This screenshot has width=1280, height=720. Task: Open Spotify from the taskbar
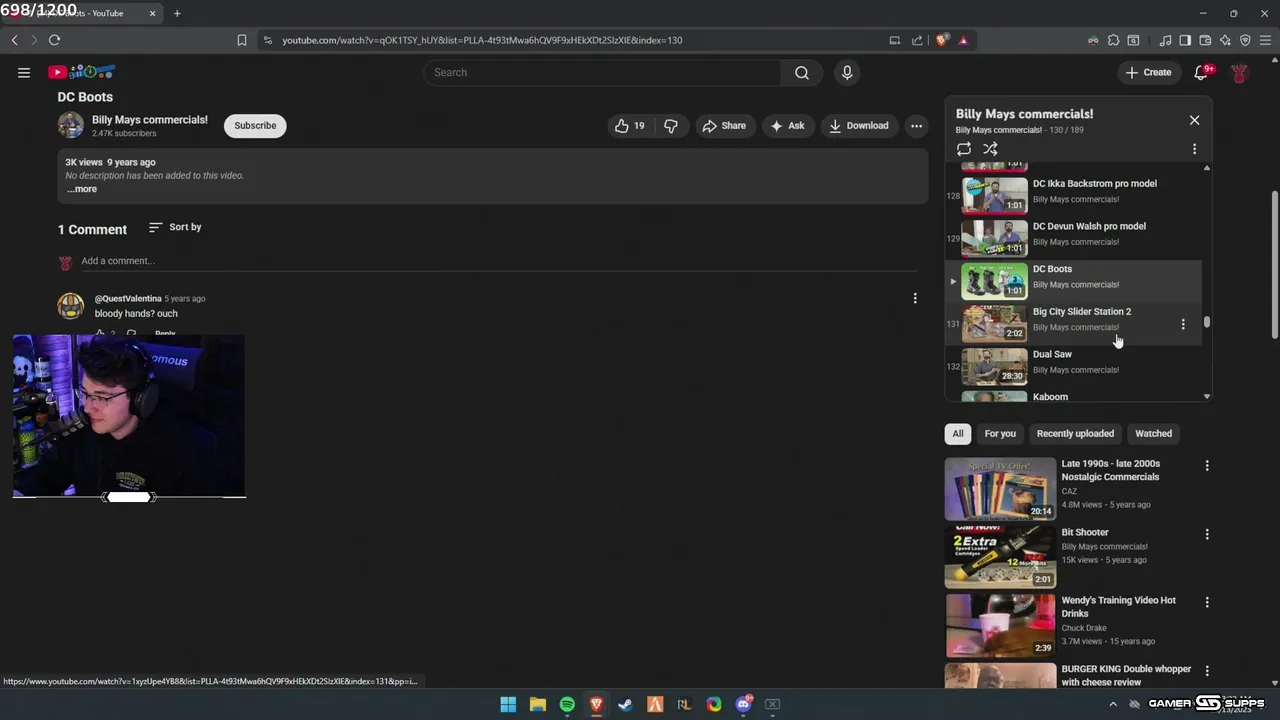567,704
